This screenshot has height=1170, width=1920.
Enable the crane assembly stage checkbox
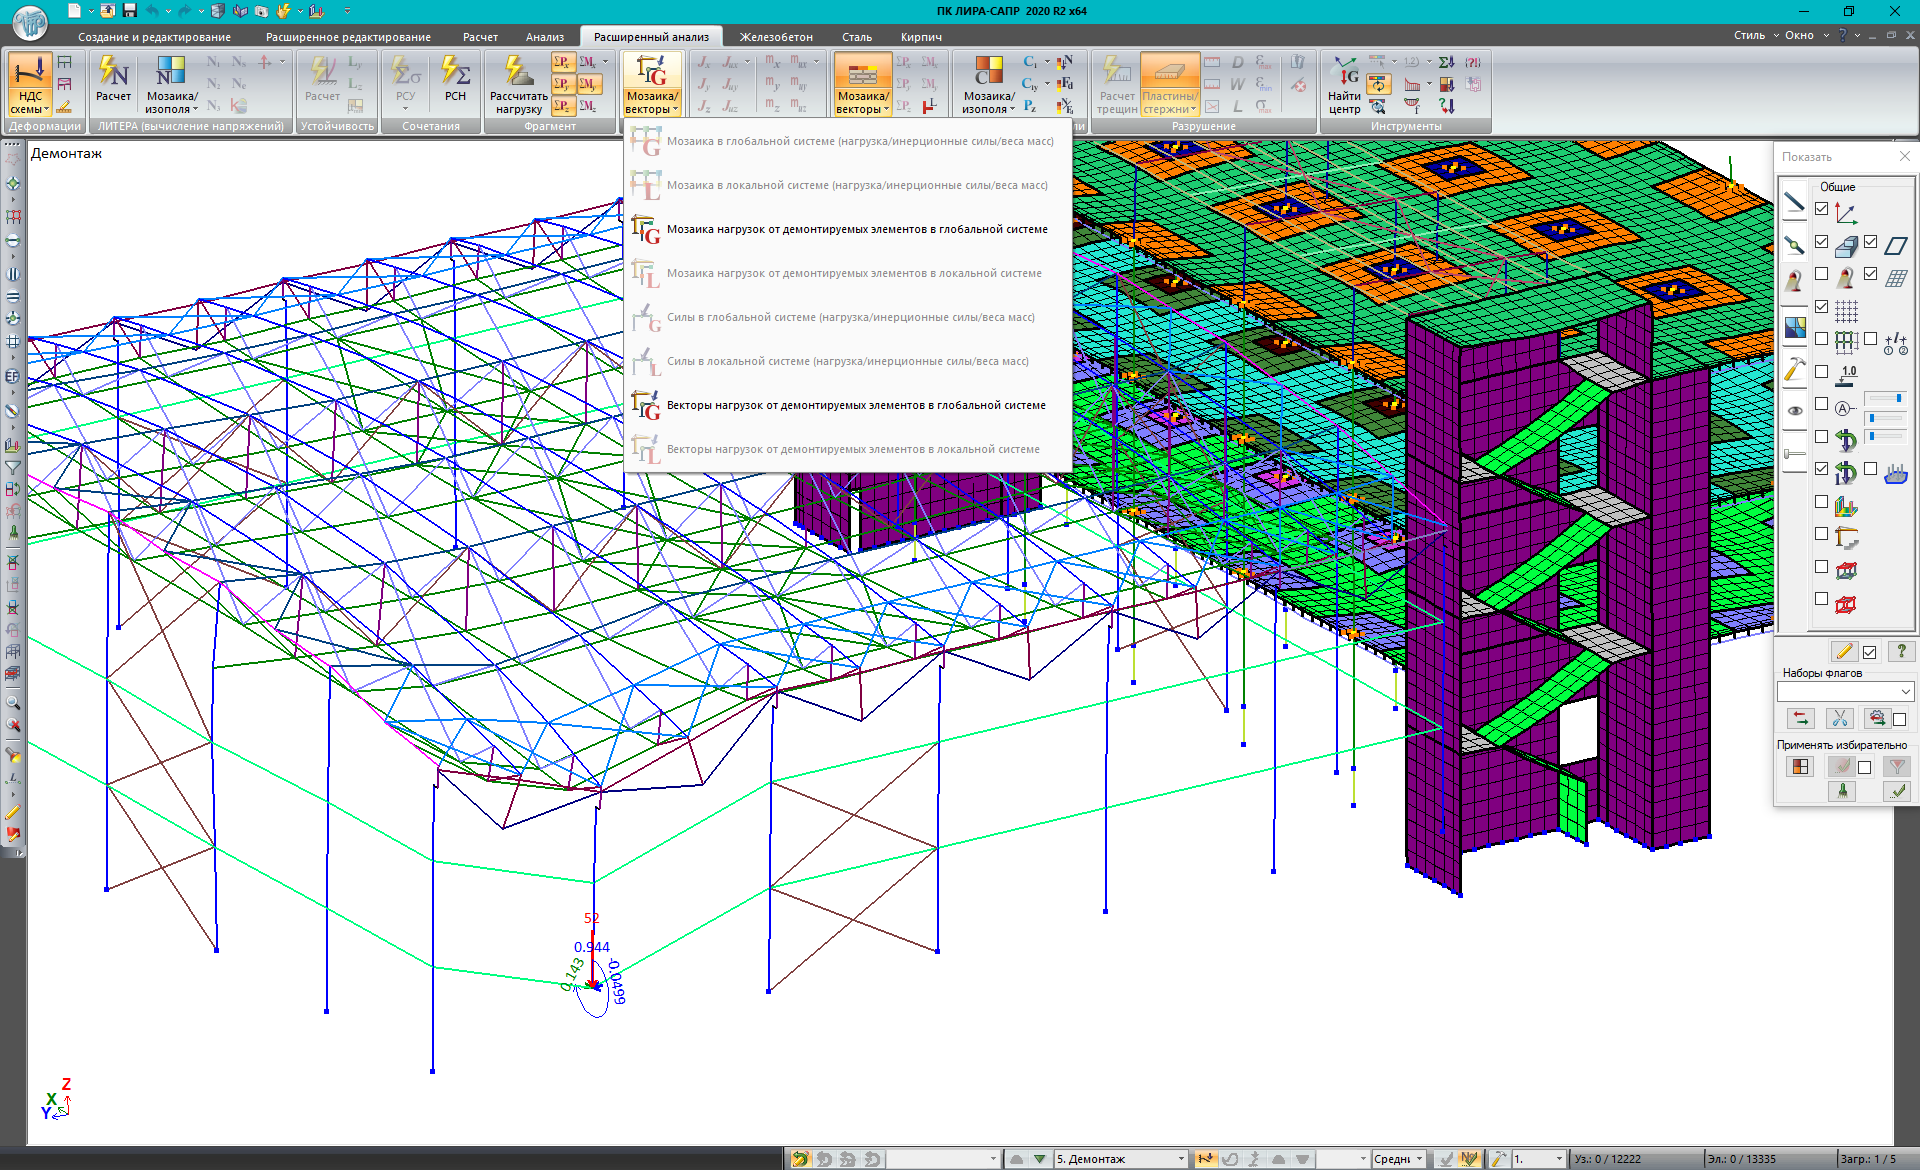coord(1821,534)
